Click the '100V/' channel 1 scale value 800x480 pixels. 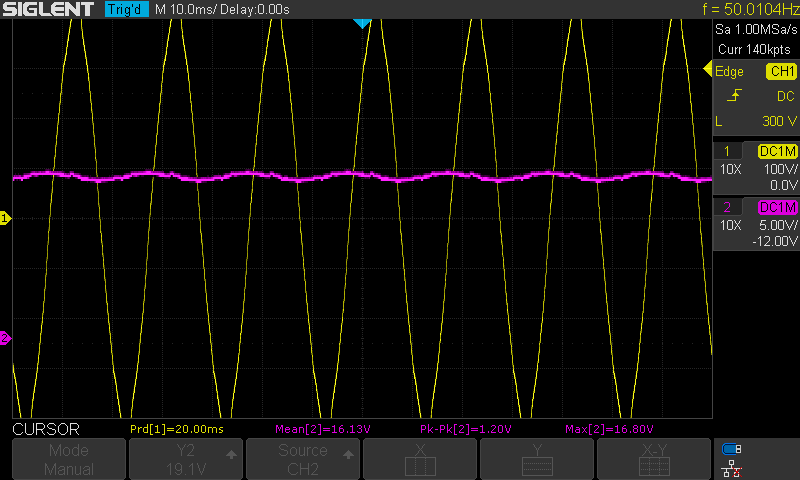781,169
